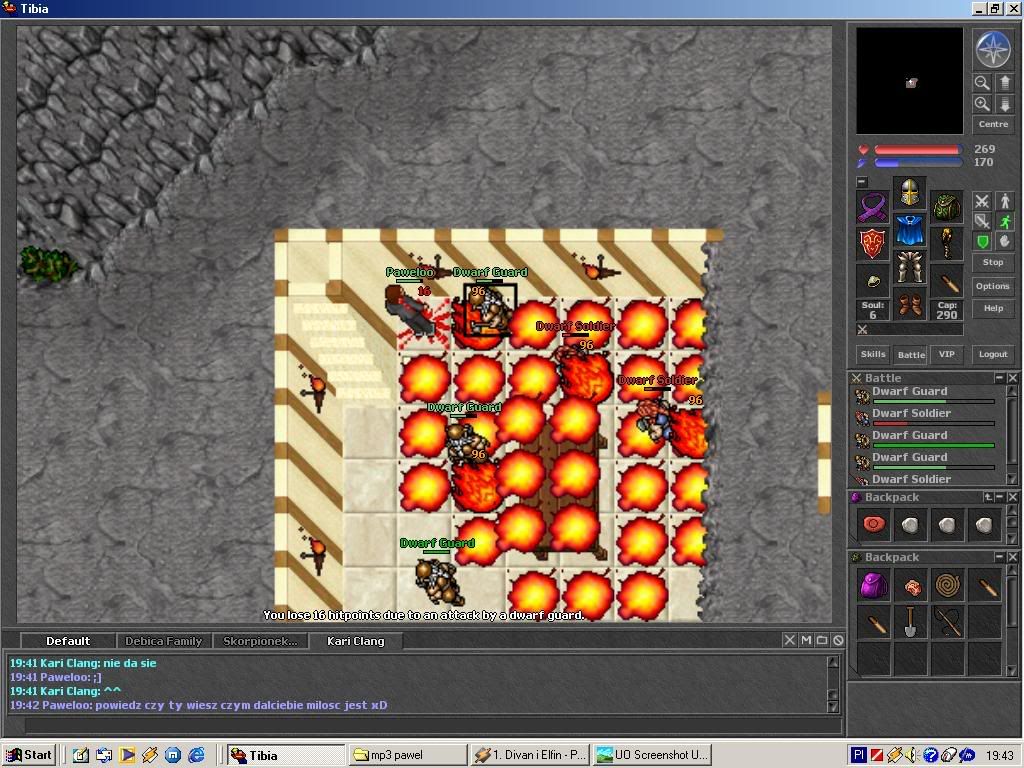Open the Help window
The image size is (1024, 768).
993,308
